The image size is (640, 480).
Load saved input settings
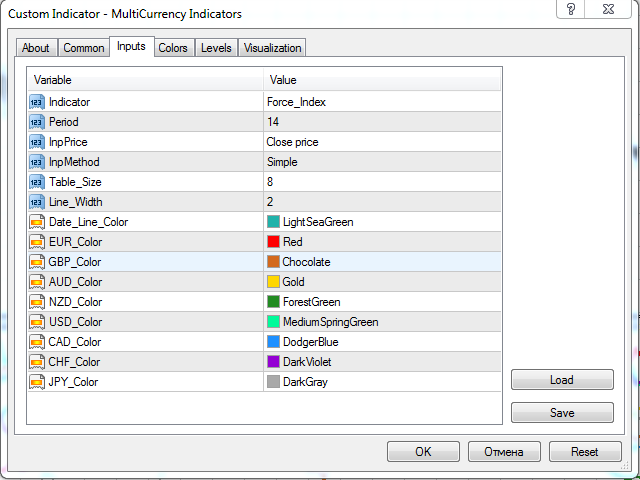[562, 380]
